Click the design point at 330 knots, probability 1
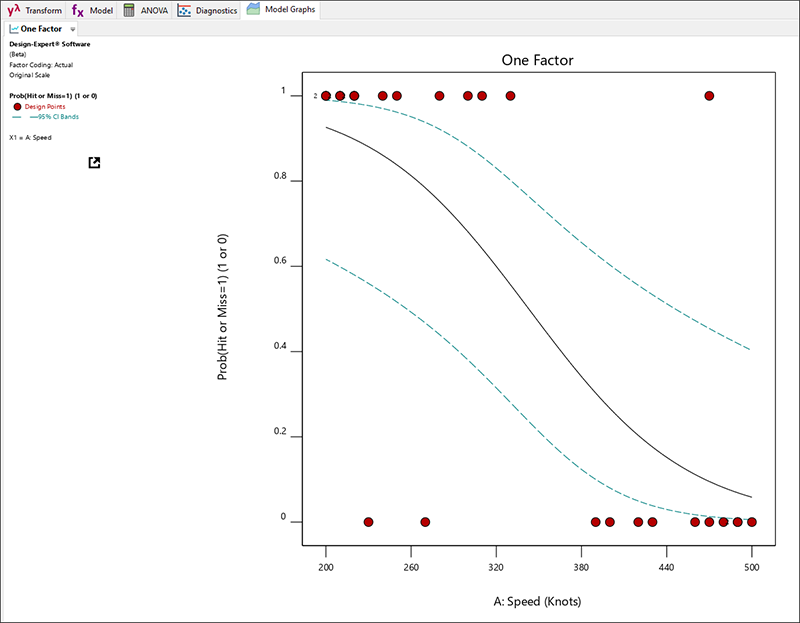Viewport: 800px width, 623px height. point(510,96)
